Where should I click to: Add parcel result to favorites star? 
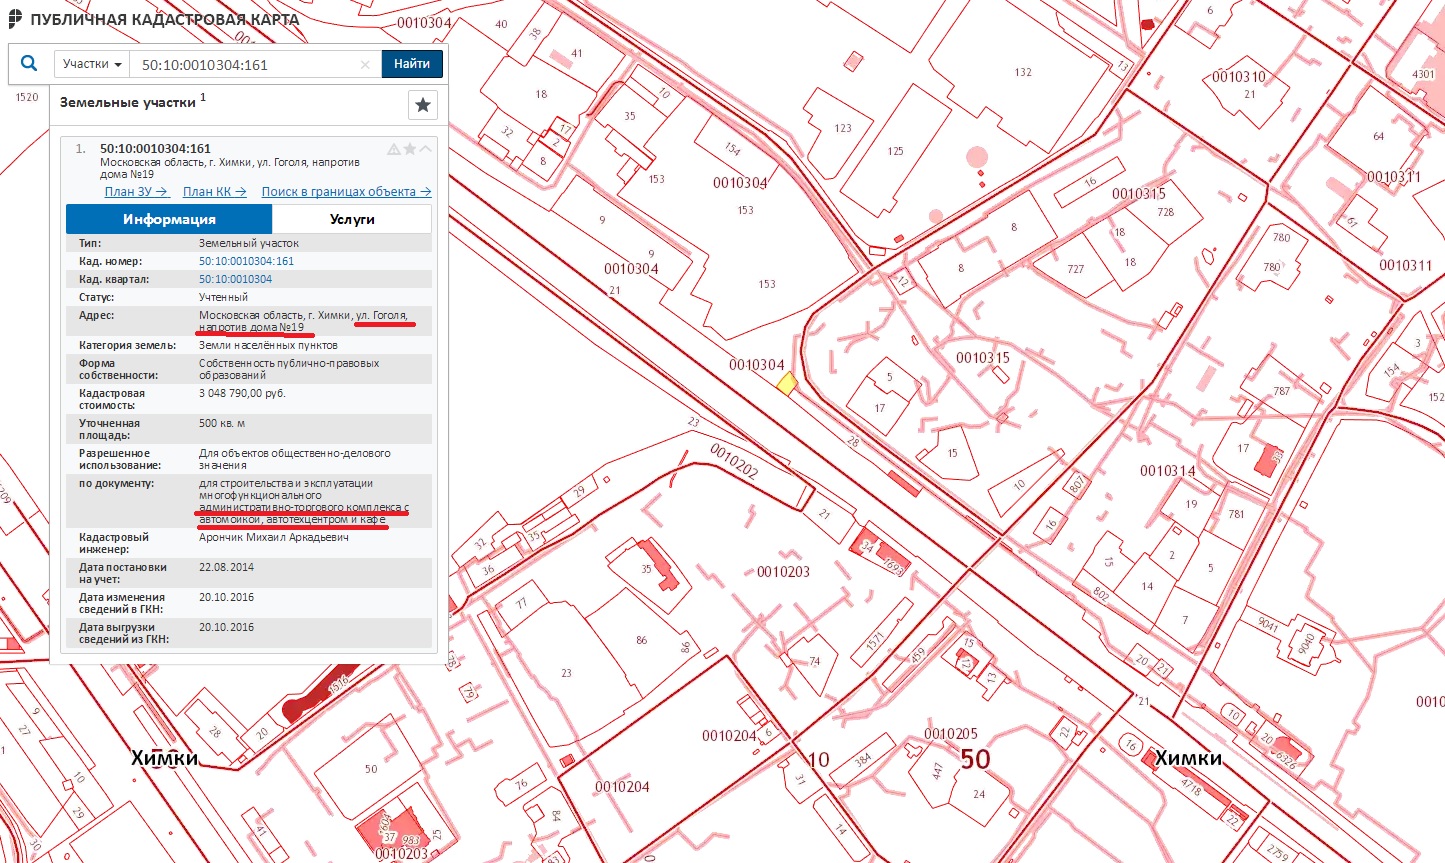coord(410,149)
